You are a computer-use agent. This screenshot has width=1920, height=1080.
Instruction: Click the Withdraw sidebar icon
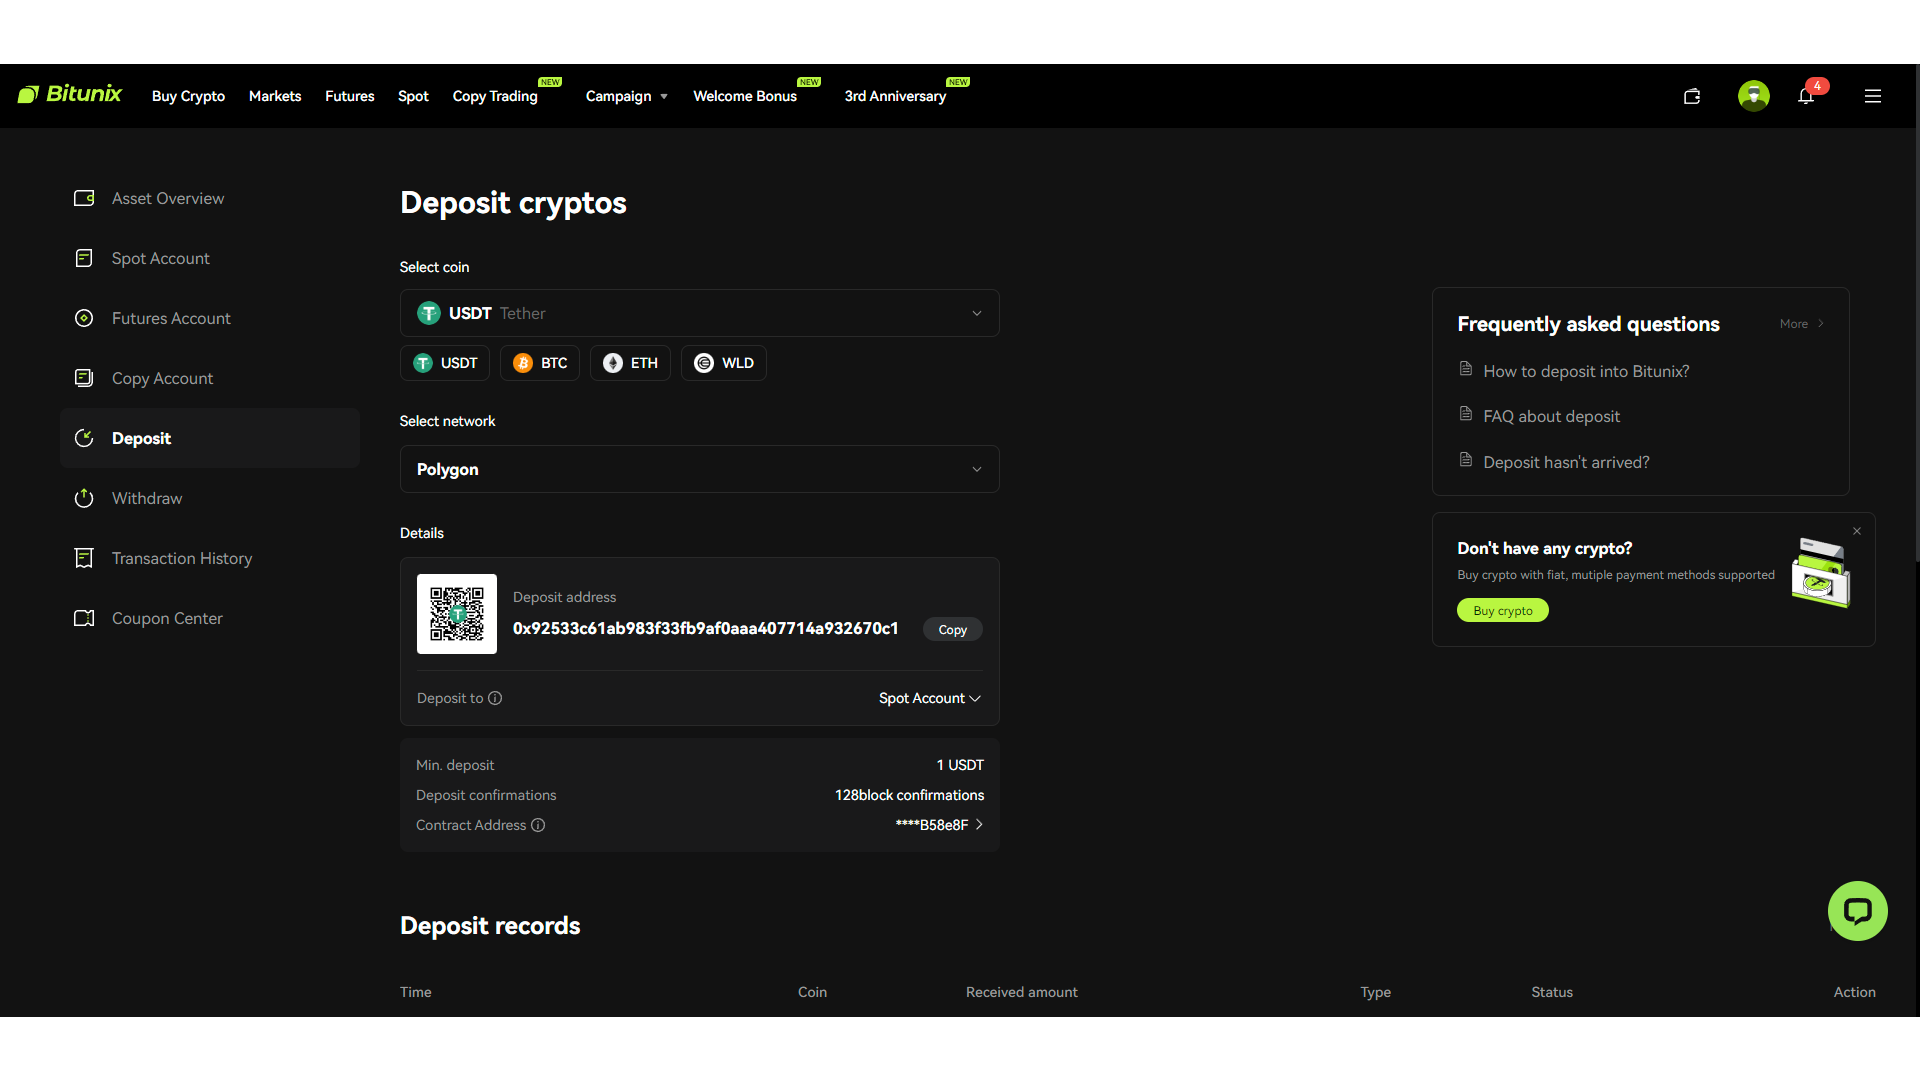pos(84,498)
